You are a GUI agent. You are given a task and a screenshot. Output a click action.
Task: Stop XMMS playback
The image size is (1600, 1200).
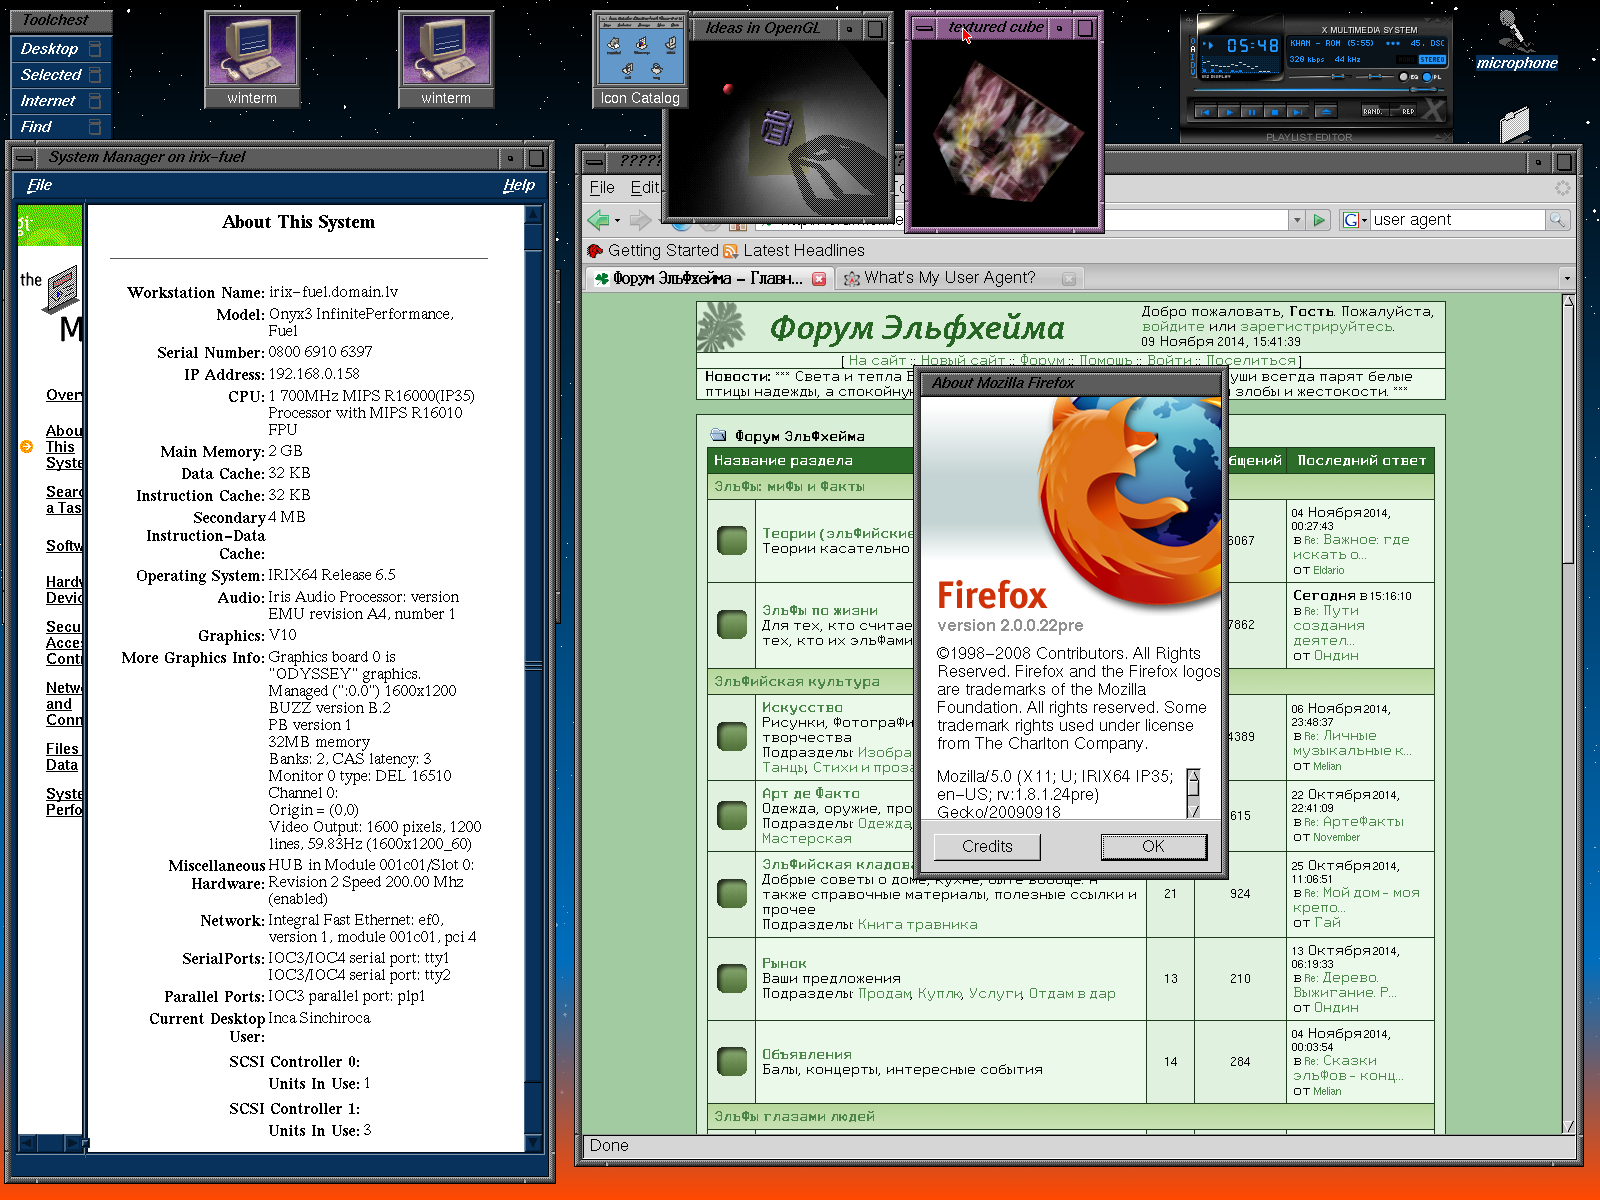[1275, 111]
